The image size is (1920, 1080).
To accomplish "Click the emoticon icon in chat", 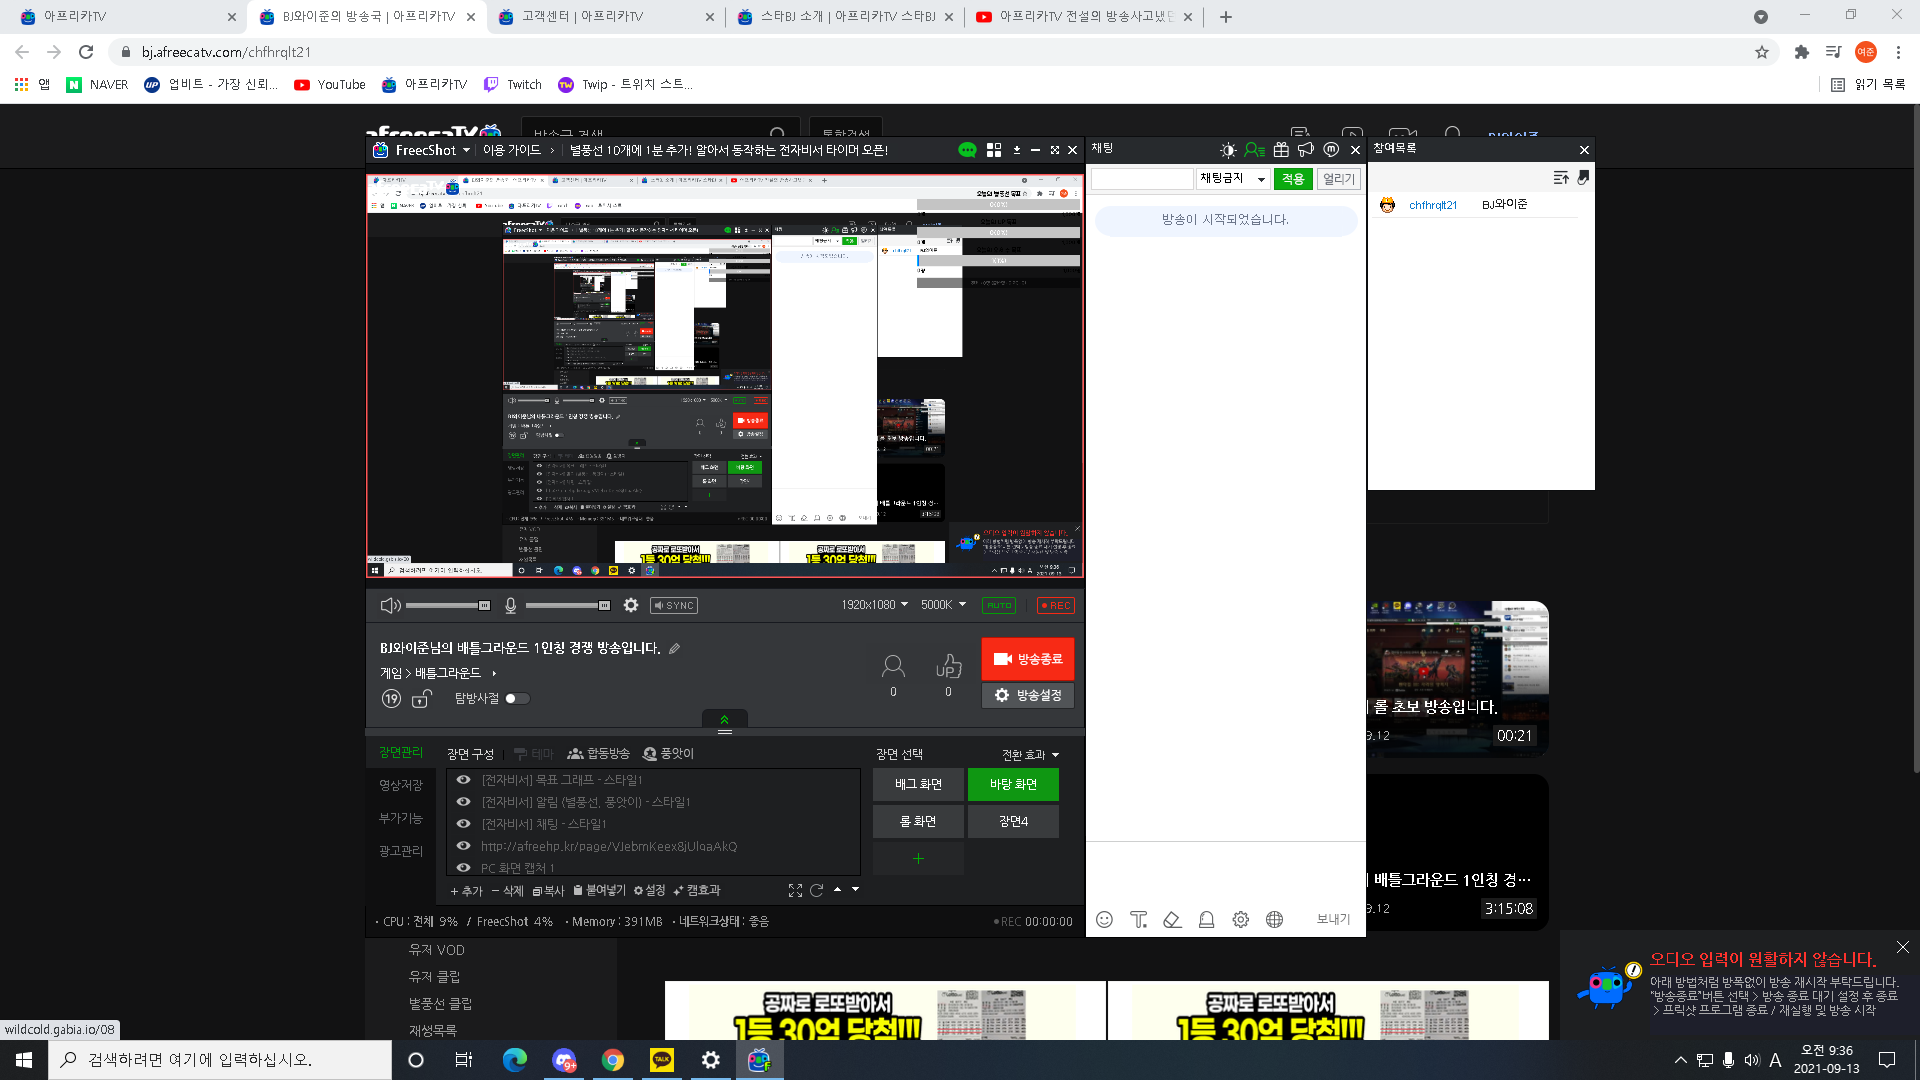I will (1104, 919).
